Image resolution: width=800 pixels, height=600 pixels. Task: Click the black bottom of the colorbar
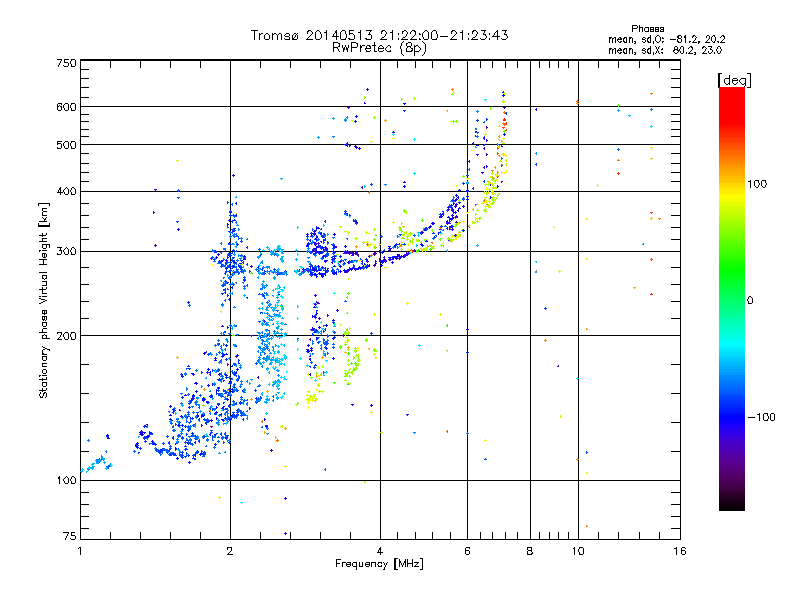tap(732, 503)
